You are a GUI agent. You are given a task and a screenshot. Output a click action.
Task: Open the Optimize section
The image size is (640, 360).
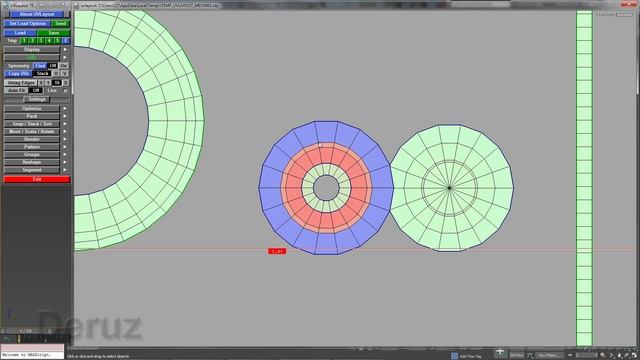(x=32, y=109)
